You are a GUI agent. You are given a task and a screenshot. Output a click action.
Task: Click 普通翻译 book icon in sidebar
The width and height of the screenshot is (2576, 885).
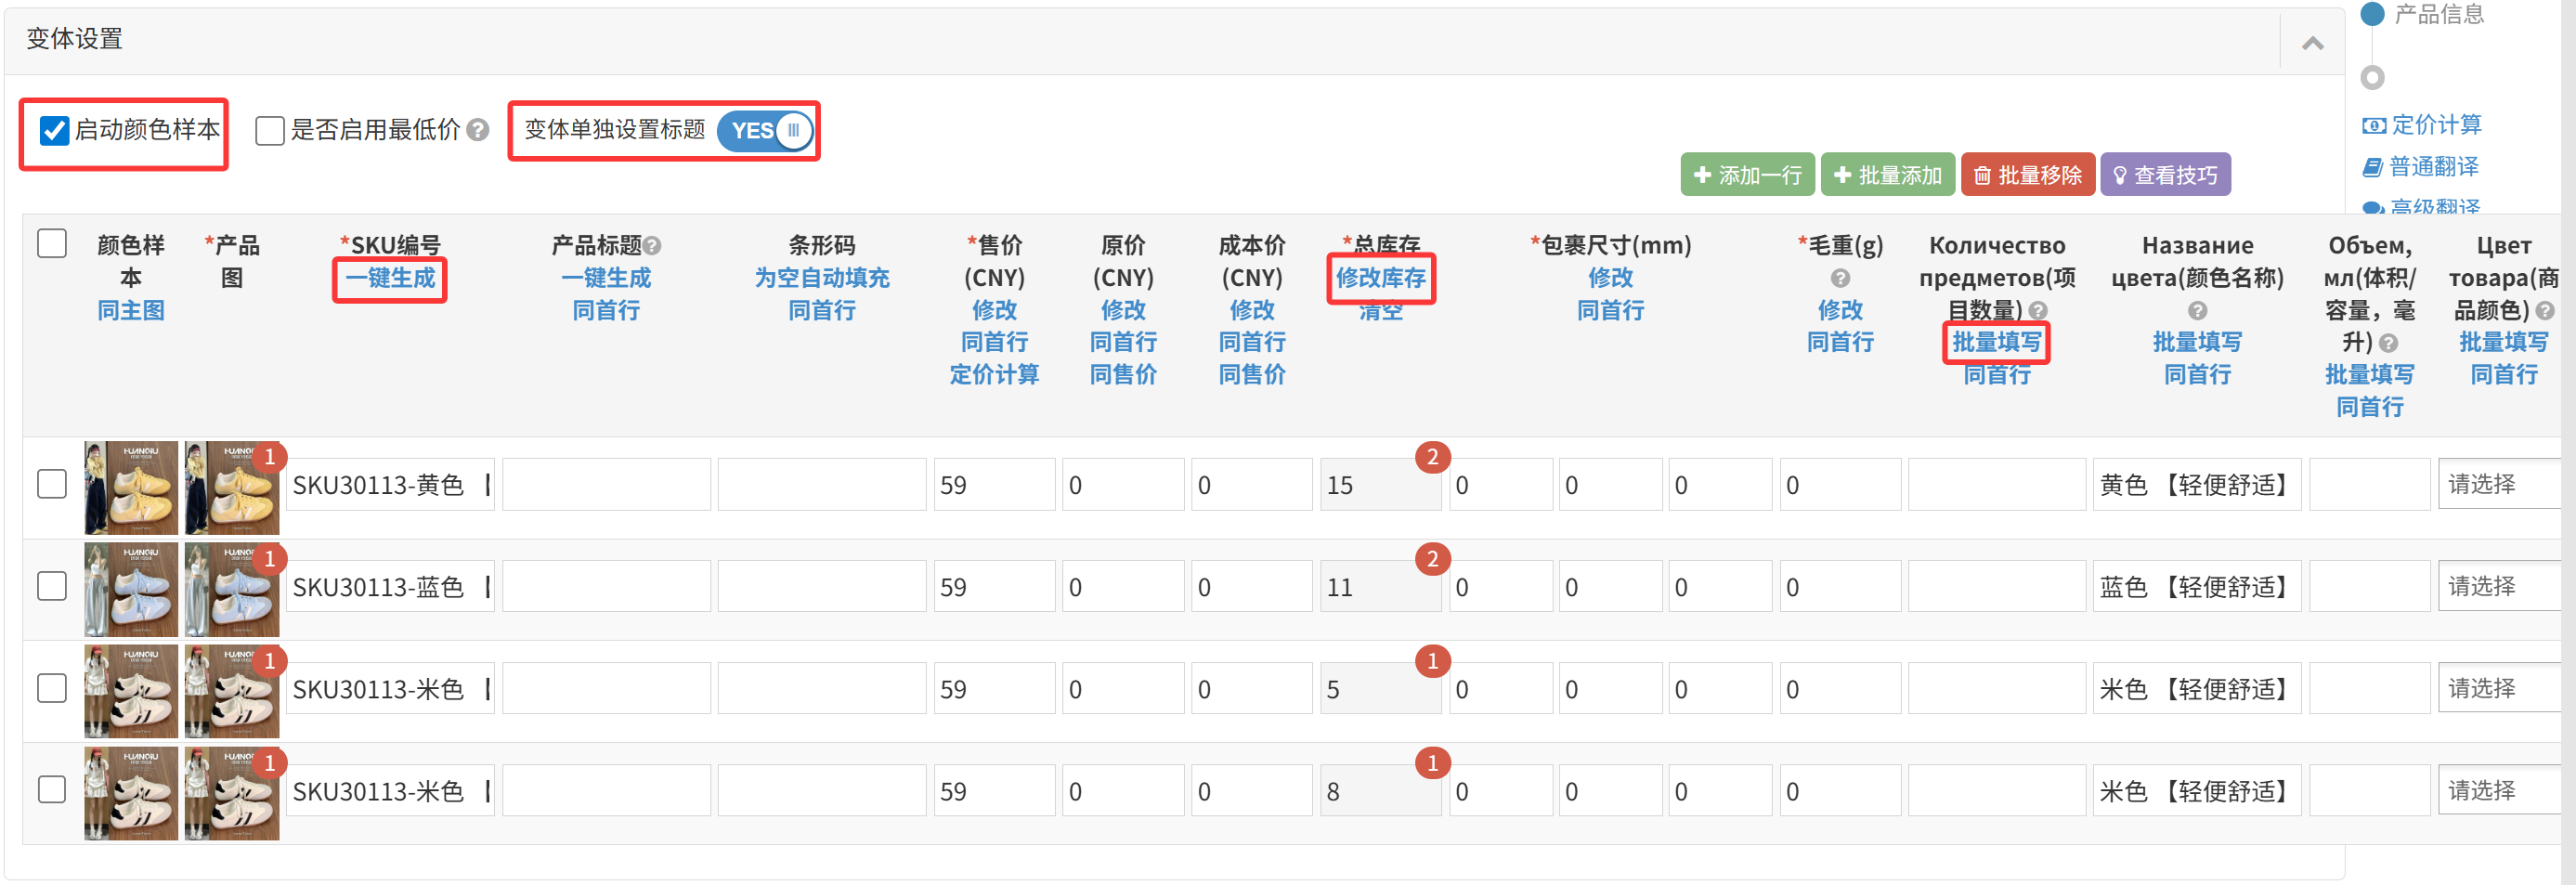2372,167
